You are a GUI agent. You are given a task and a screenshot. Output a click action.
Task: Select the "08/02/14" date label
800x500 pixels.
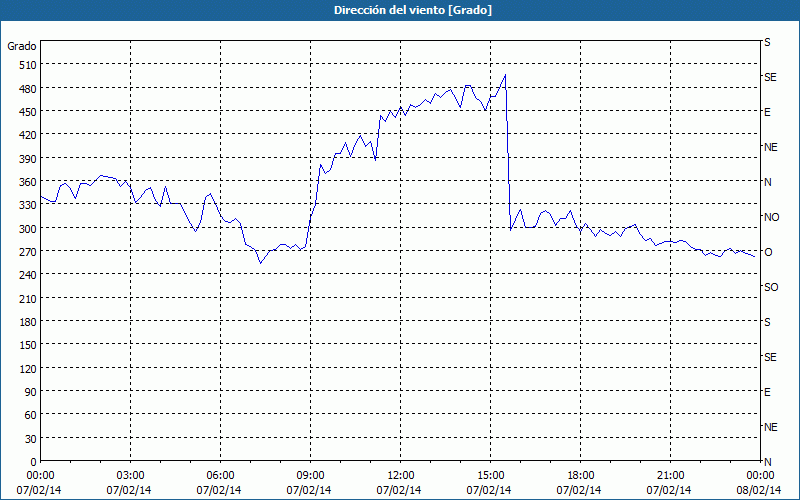click(x=759, y=490)
